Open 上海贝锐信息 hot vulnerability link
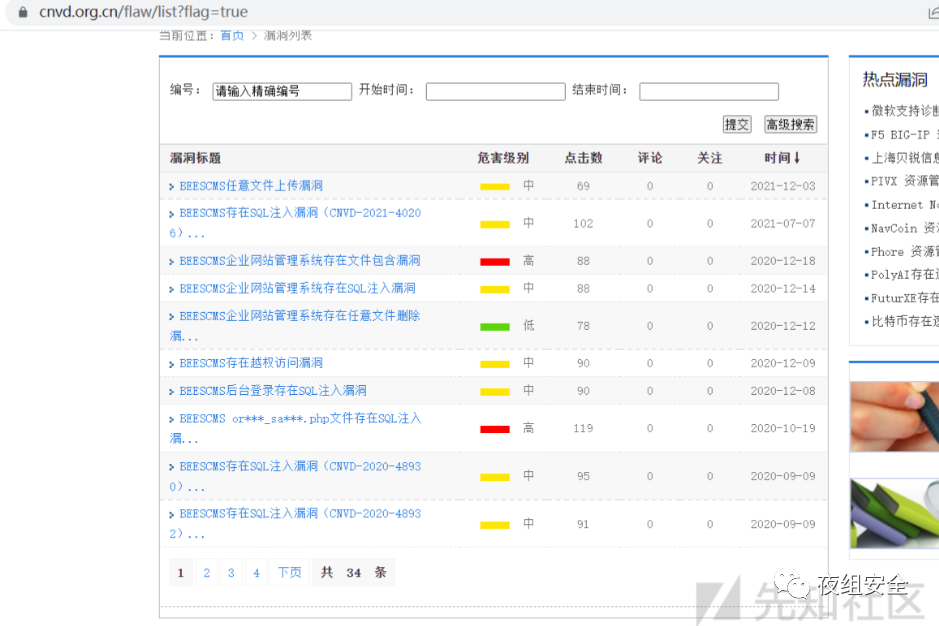Screen dimensions: 939x626 coord(904,158)
